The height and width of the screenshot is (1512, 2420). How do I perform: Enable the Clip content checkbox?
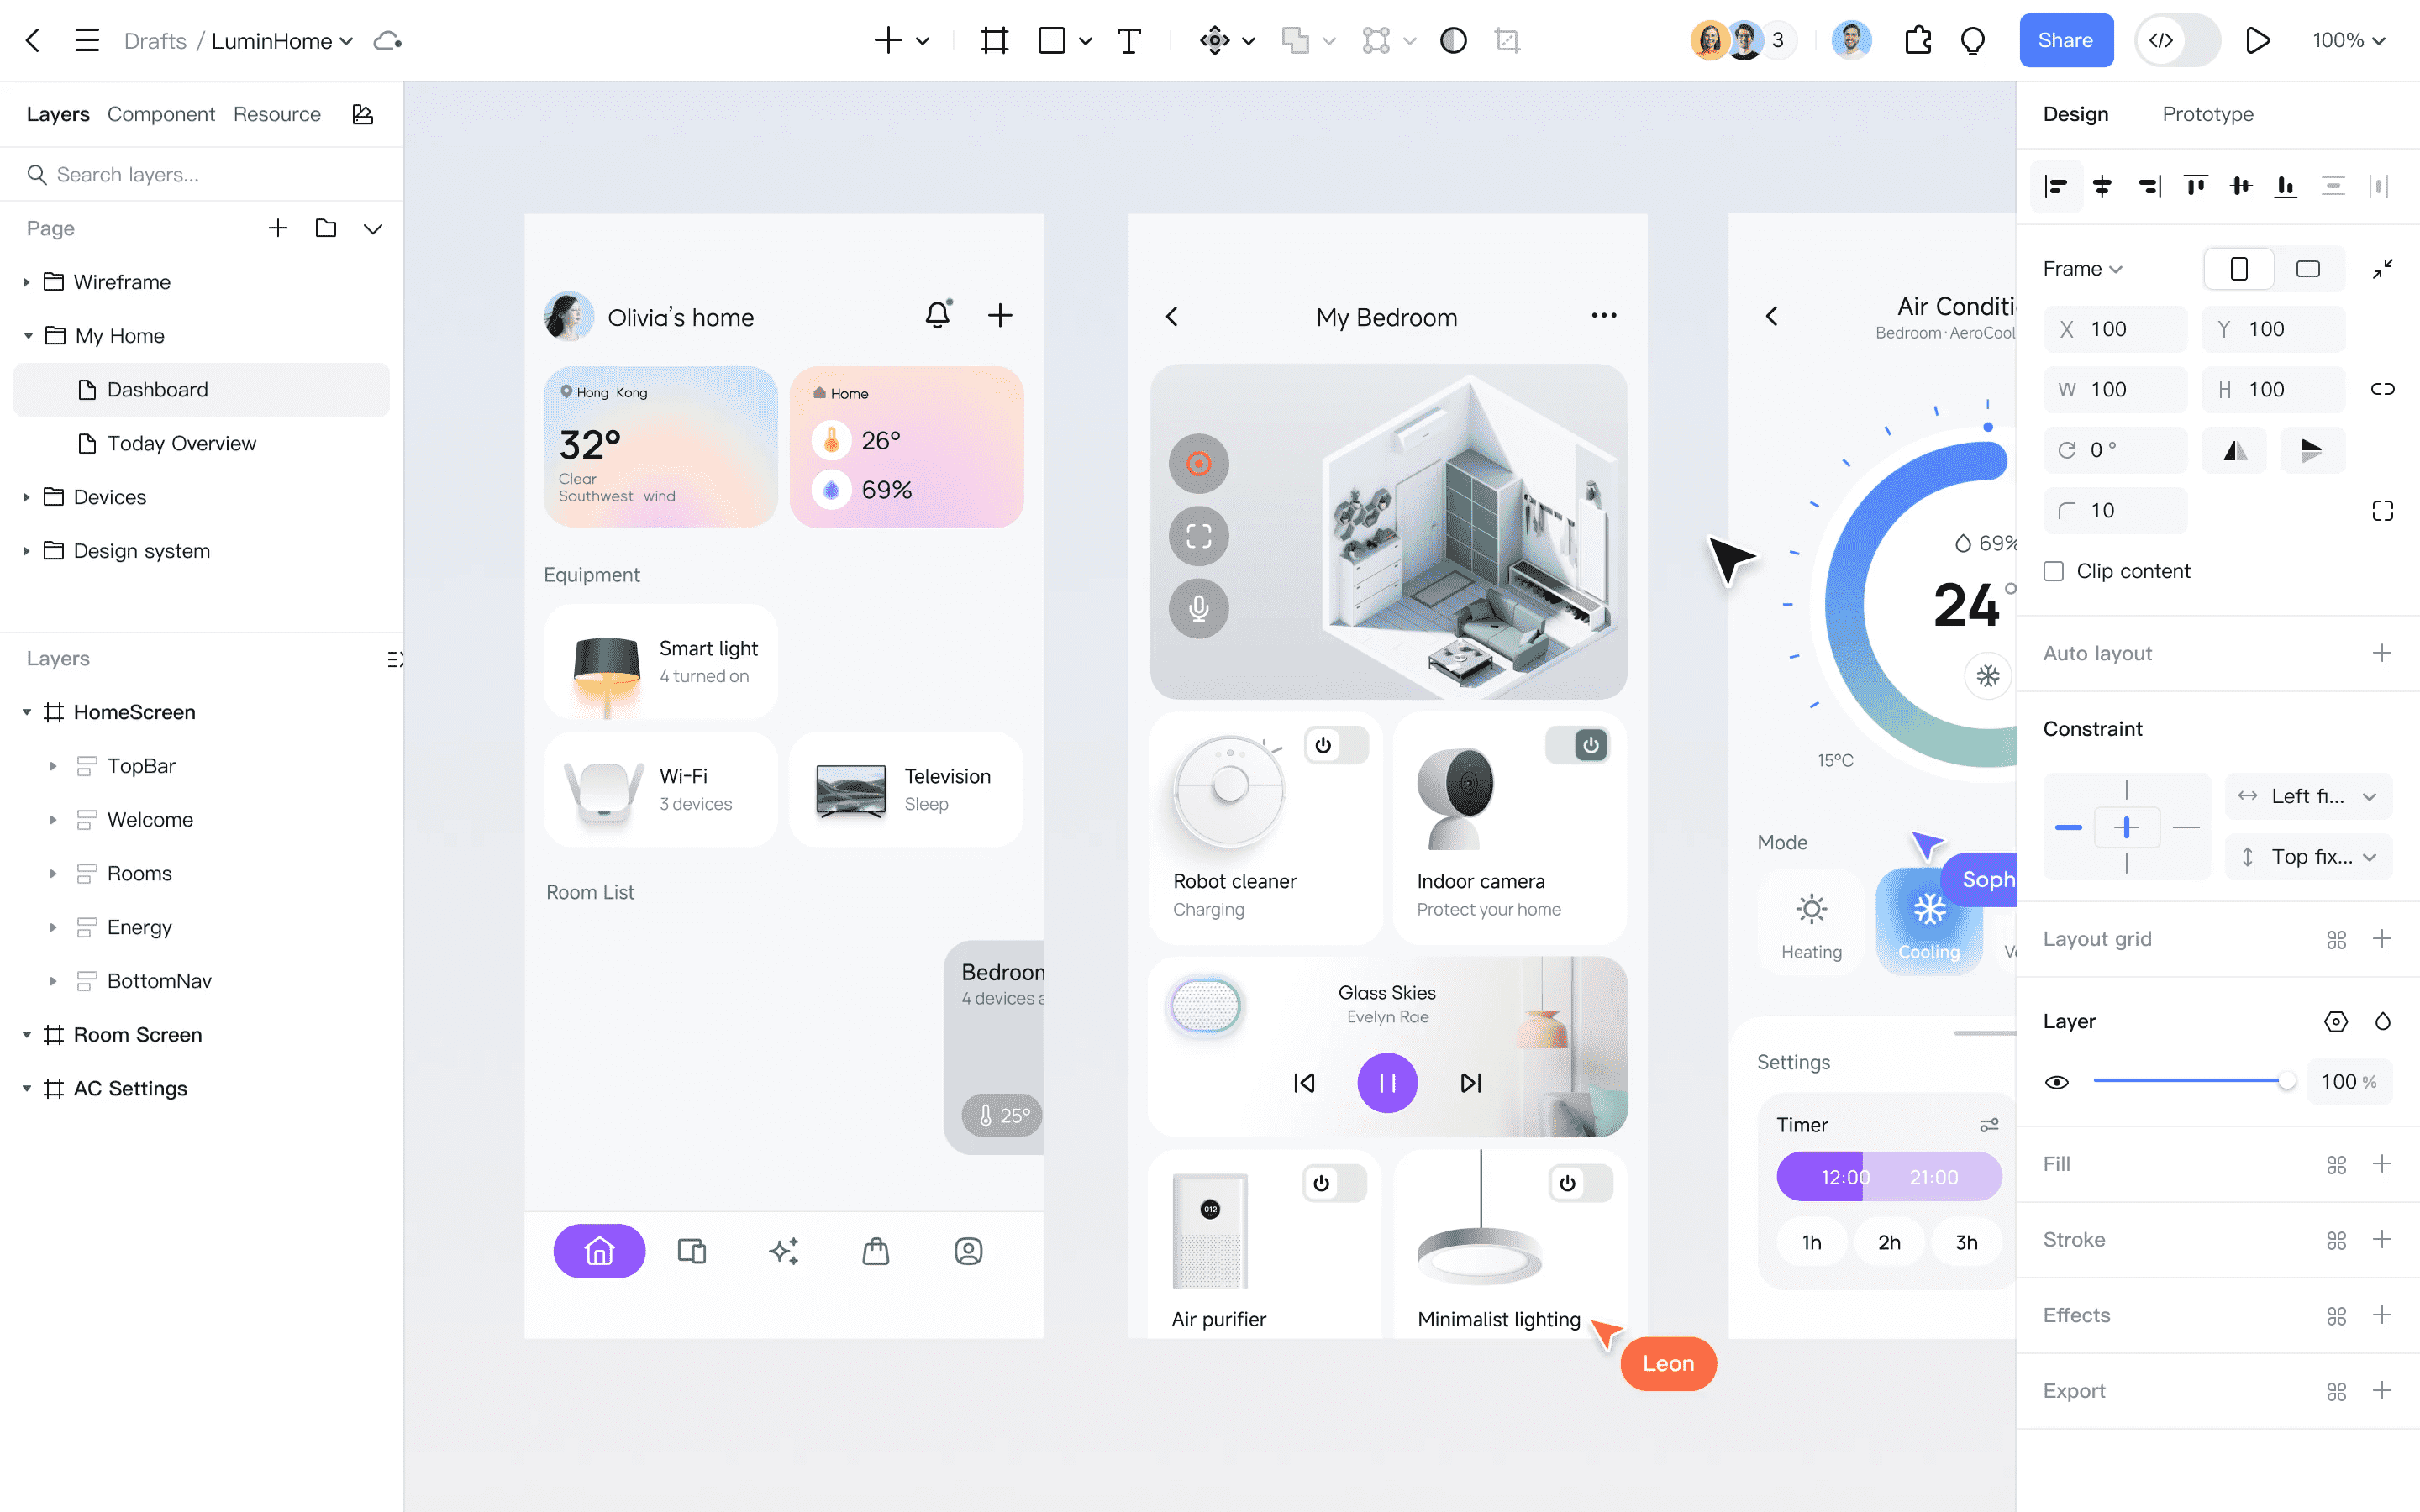pyautogui.click(x=2054, y=571)
